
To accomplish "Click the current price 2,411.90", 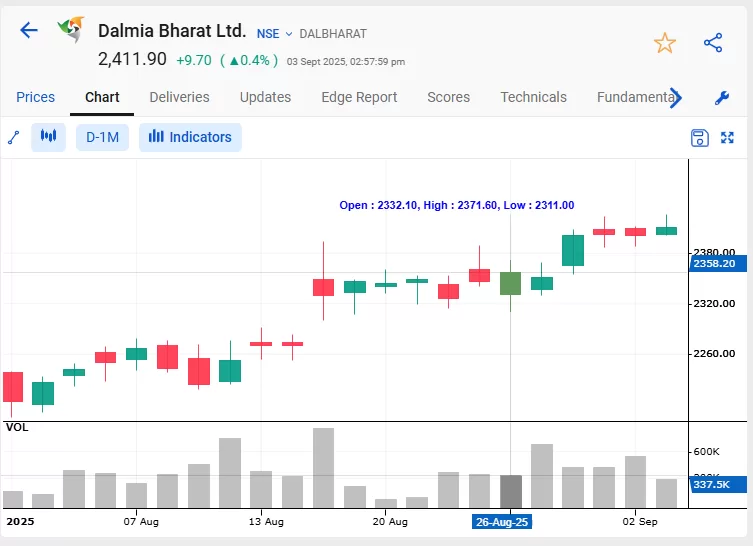I will click(x=132, y=59).
